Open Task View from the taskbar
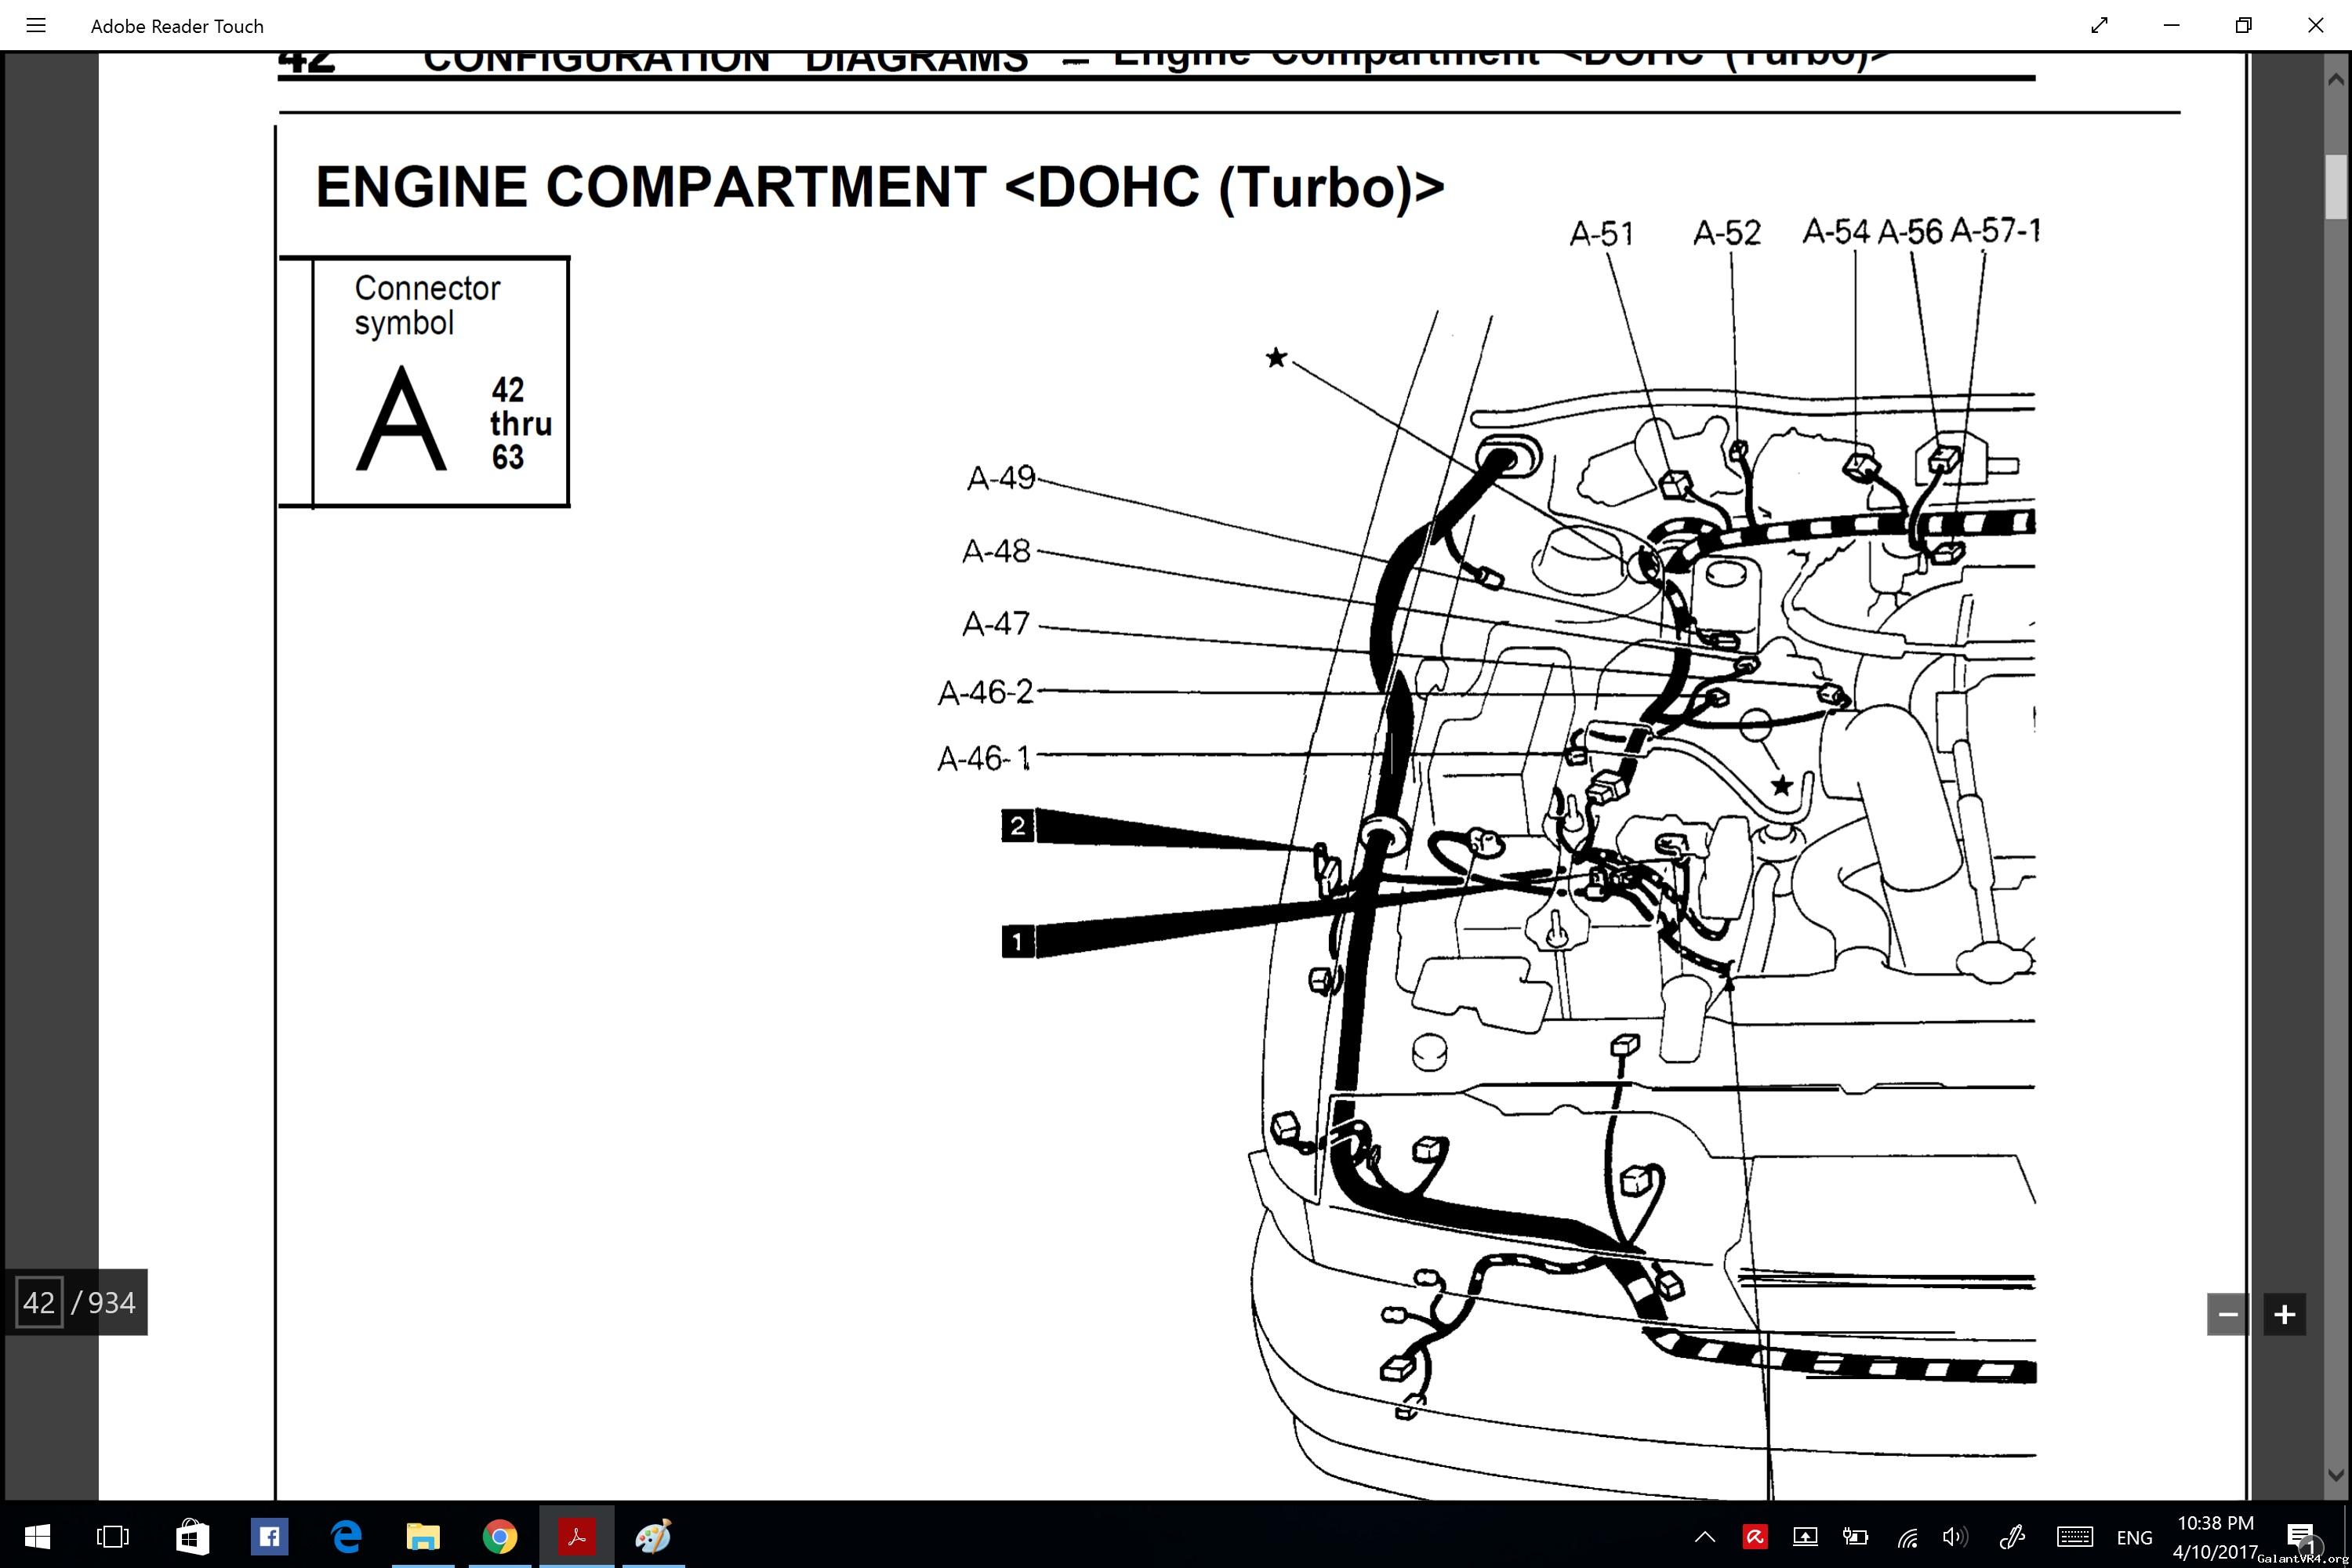Viewport: 2352px width, 1568px height. pyautogui.click(x=112, y=1536)
